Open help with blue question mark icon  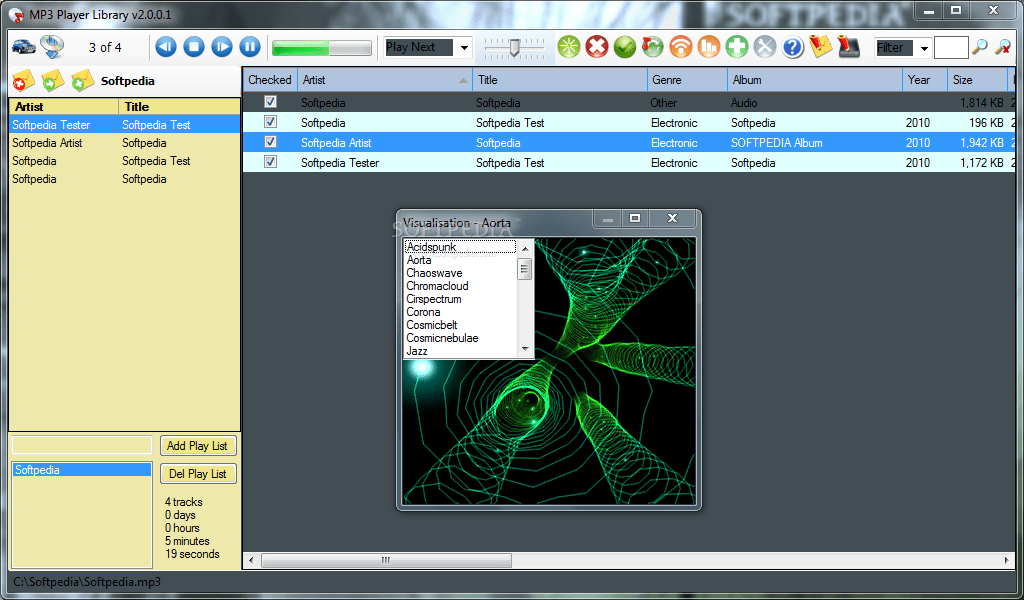click(793, 47)
